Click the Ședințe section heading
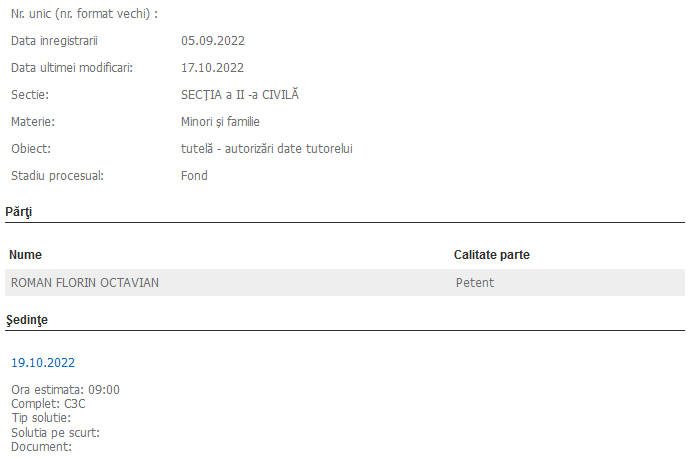The width and height of the screenshot is (691, 459). (27, 320)
